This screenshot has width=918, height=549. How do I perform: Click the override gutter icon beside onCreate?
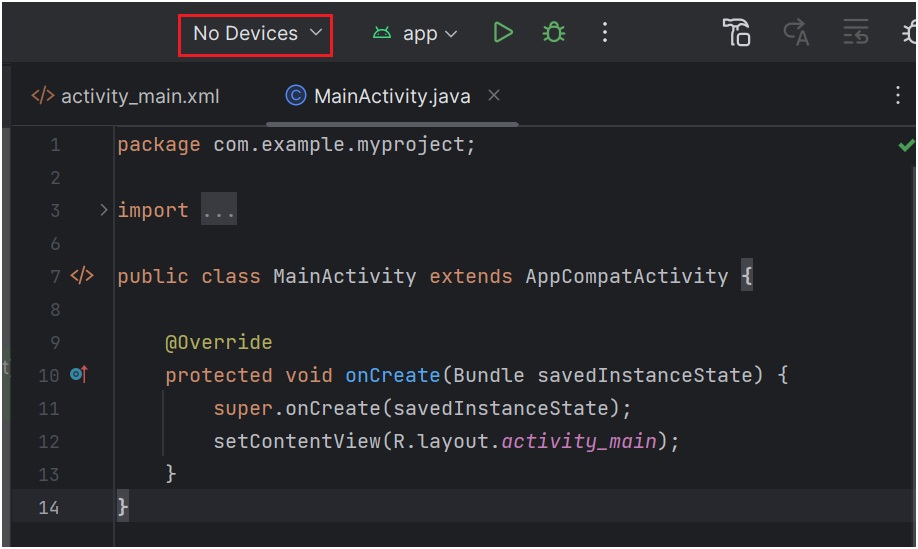[79, 375]
